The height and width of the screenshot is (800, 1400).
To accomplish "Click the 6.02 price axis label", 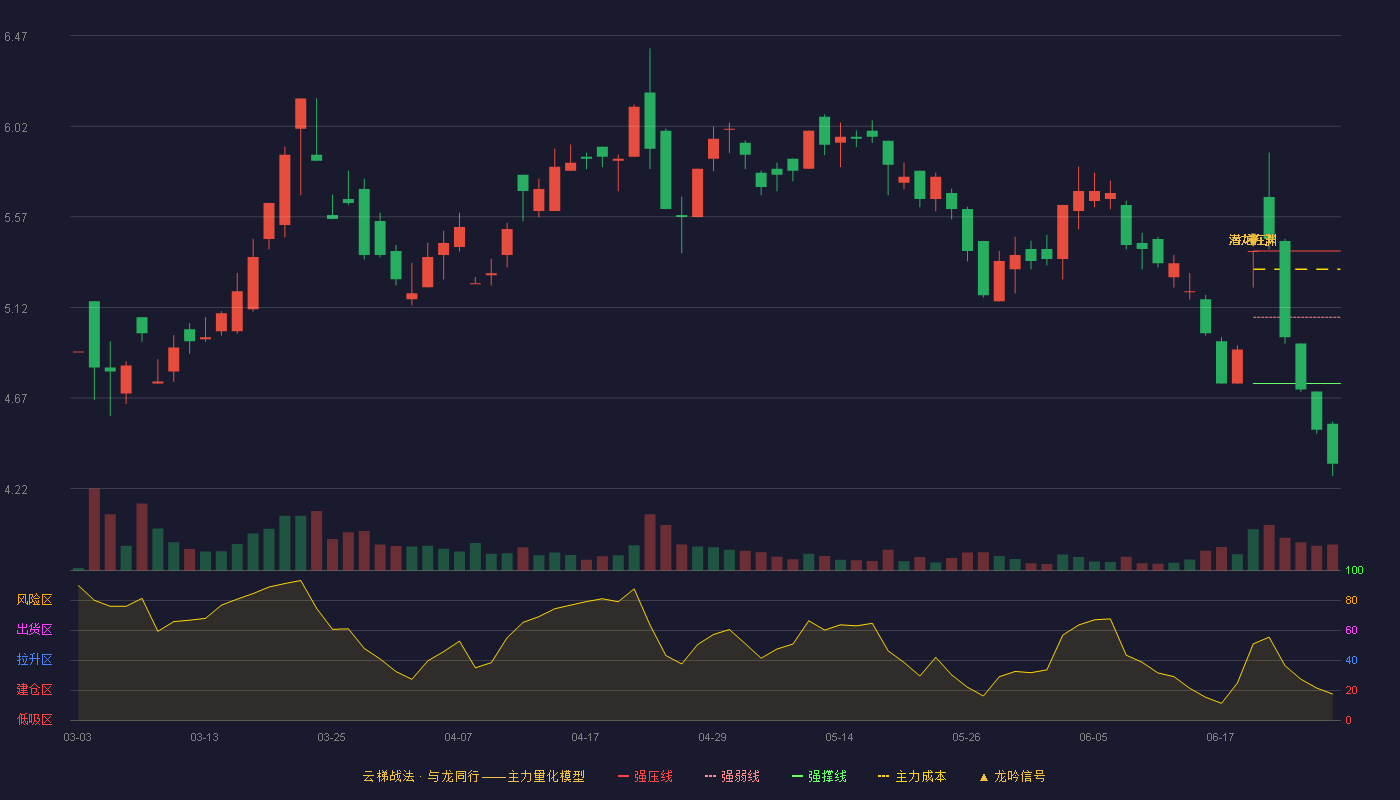I will pyautogui.click(x=15, y=128).
